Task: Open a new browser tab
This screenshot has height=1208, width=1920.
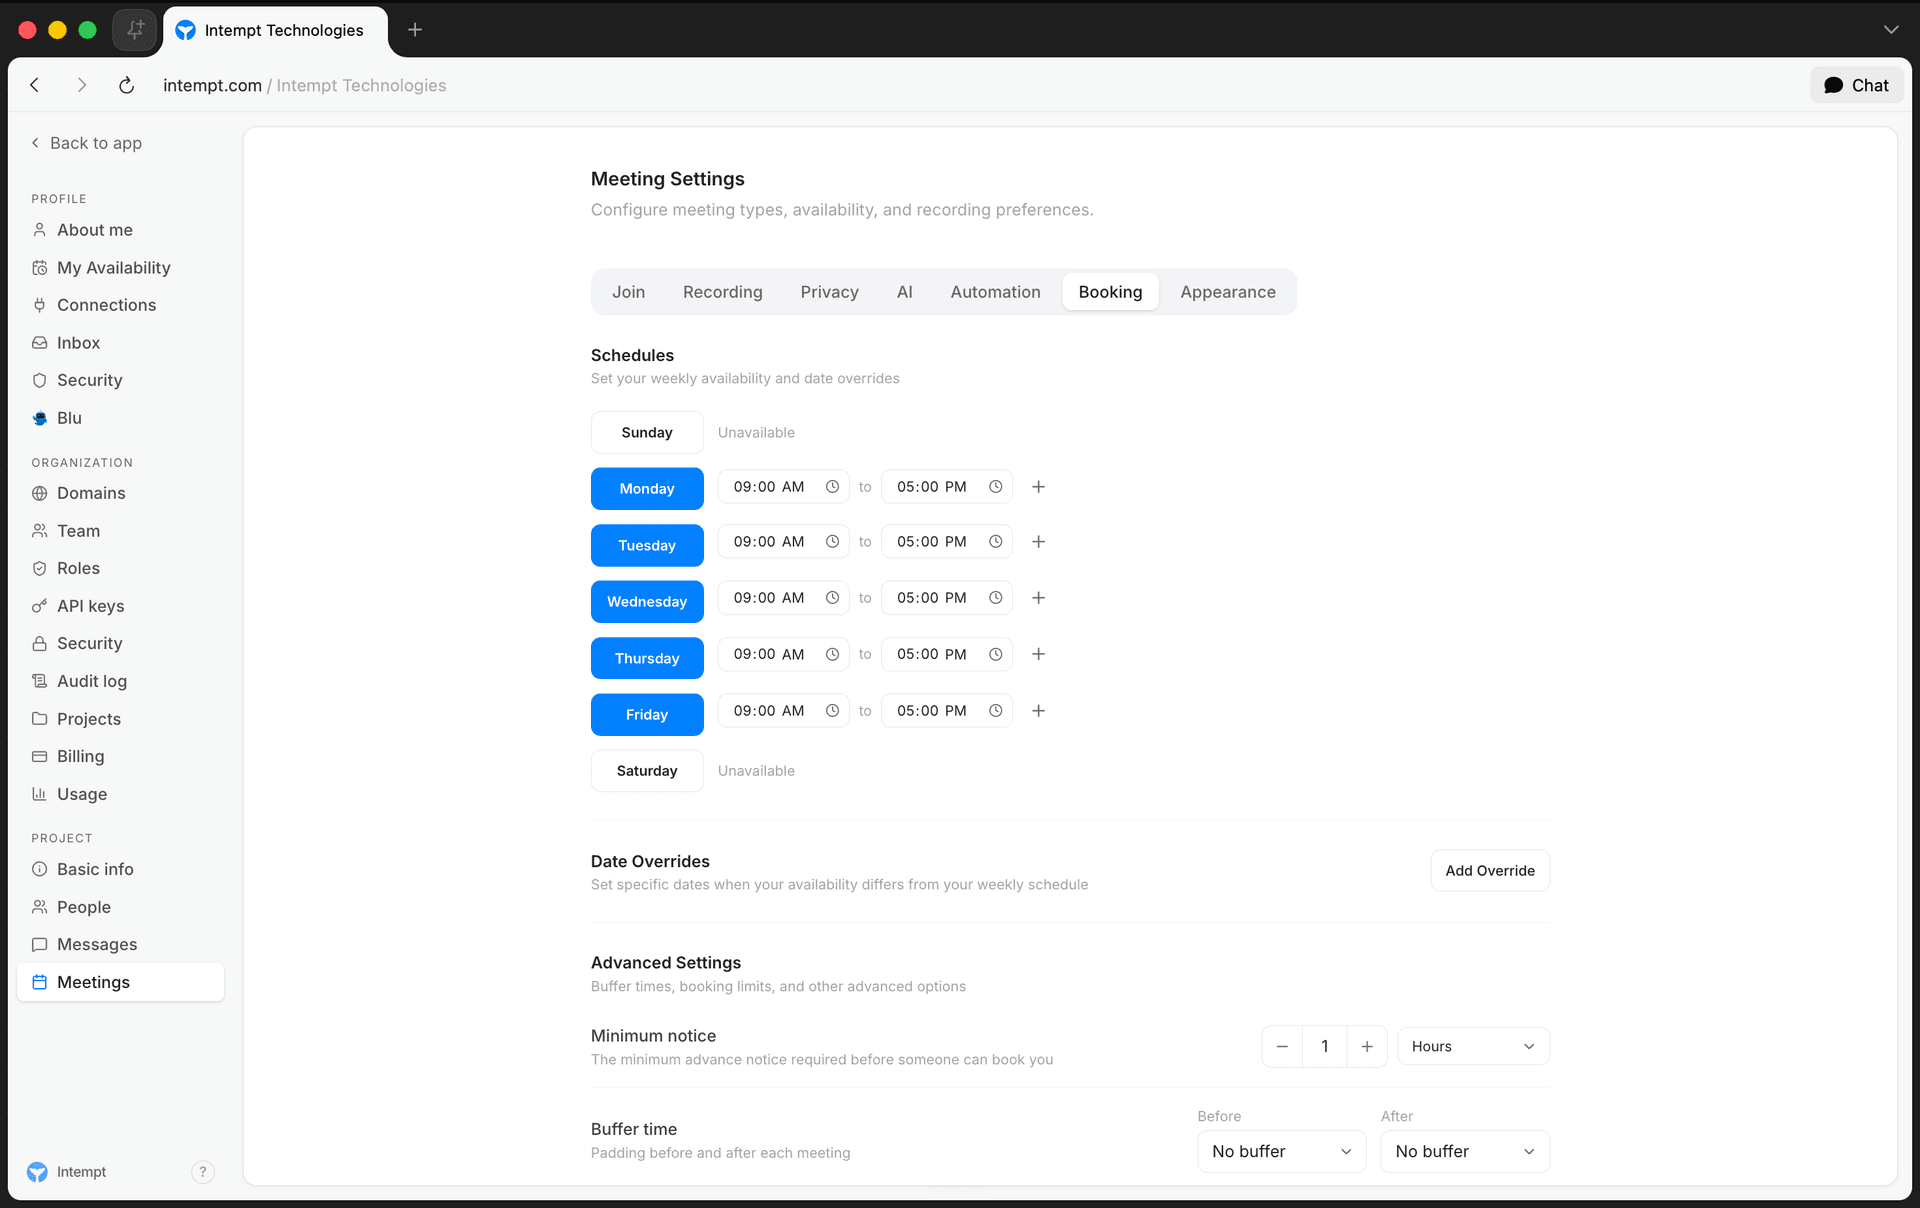Action: [x=415, y=30]
